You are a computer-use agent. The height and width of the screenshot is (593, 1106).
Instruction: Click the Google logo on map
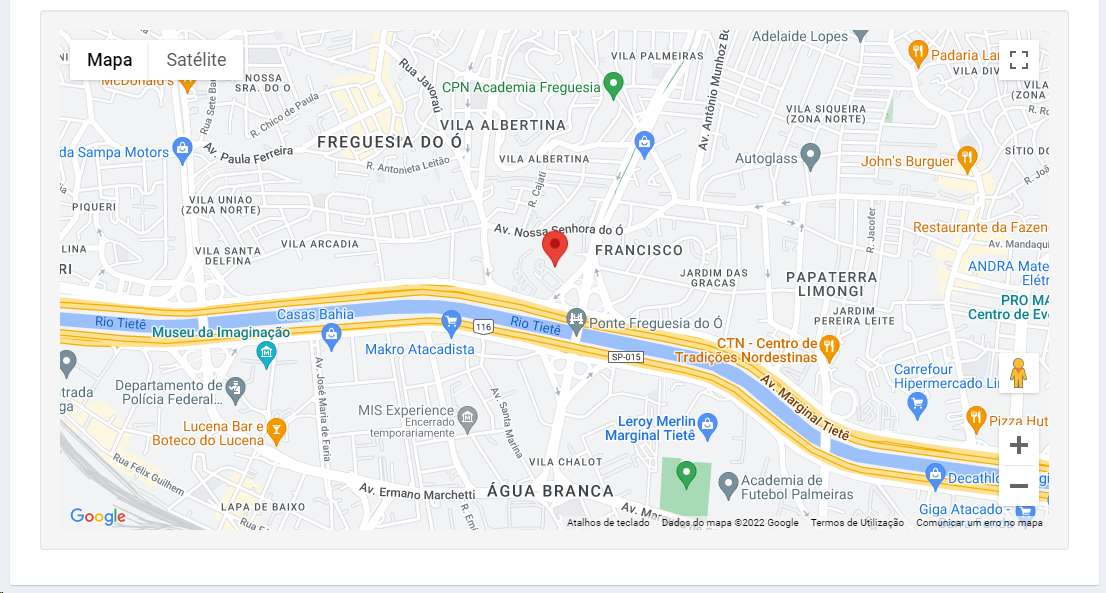(x=98, y=516)
